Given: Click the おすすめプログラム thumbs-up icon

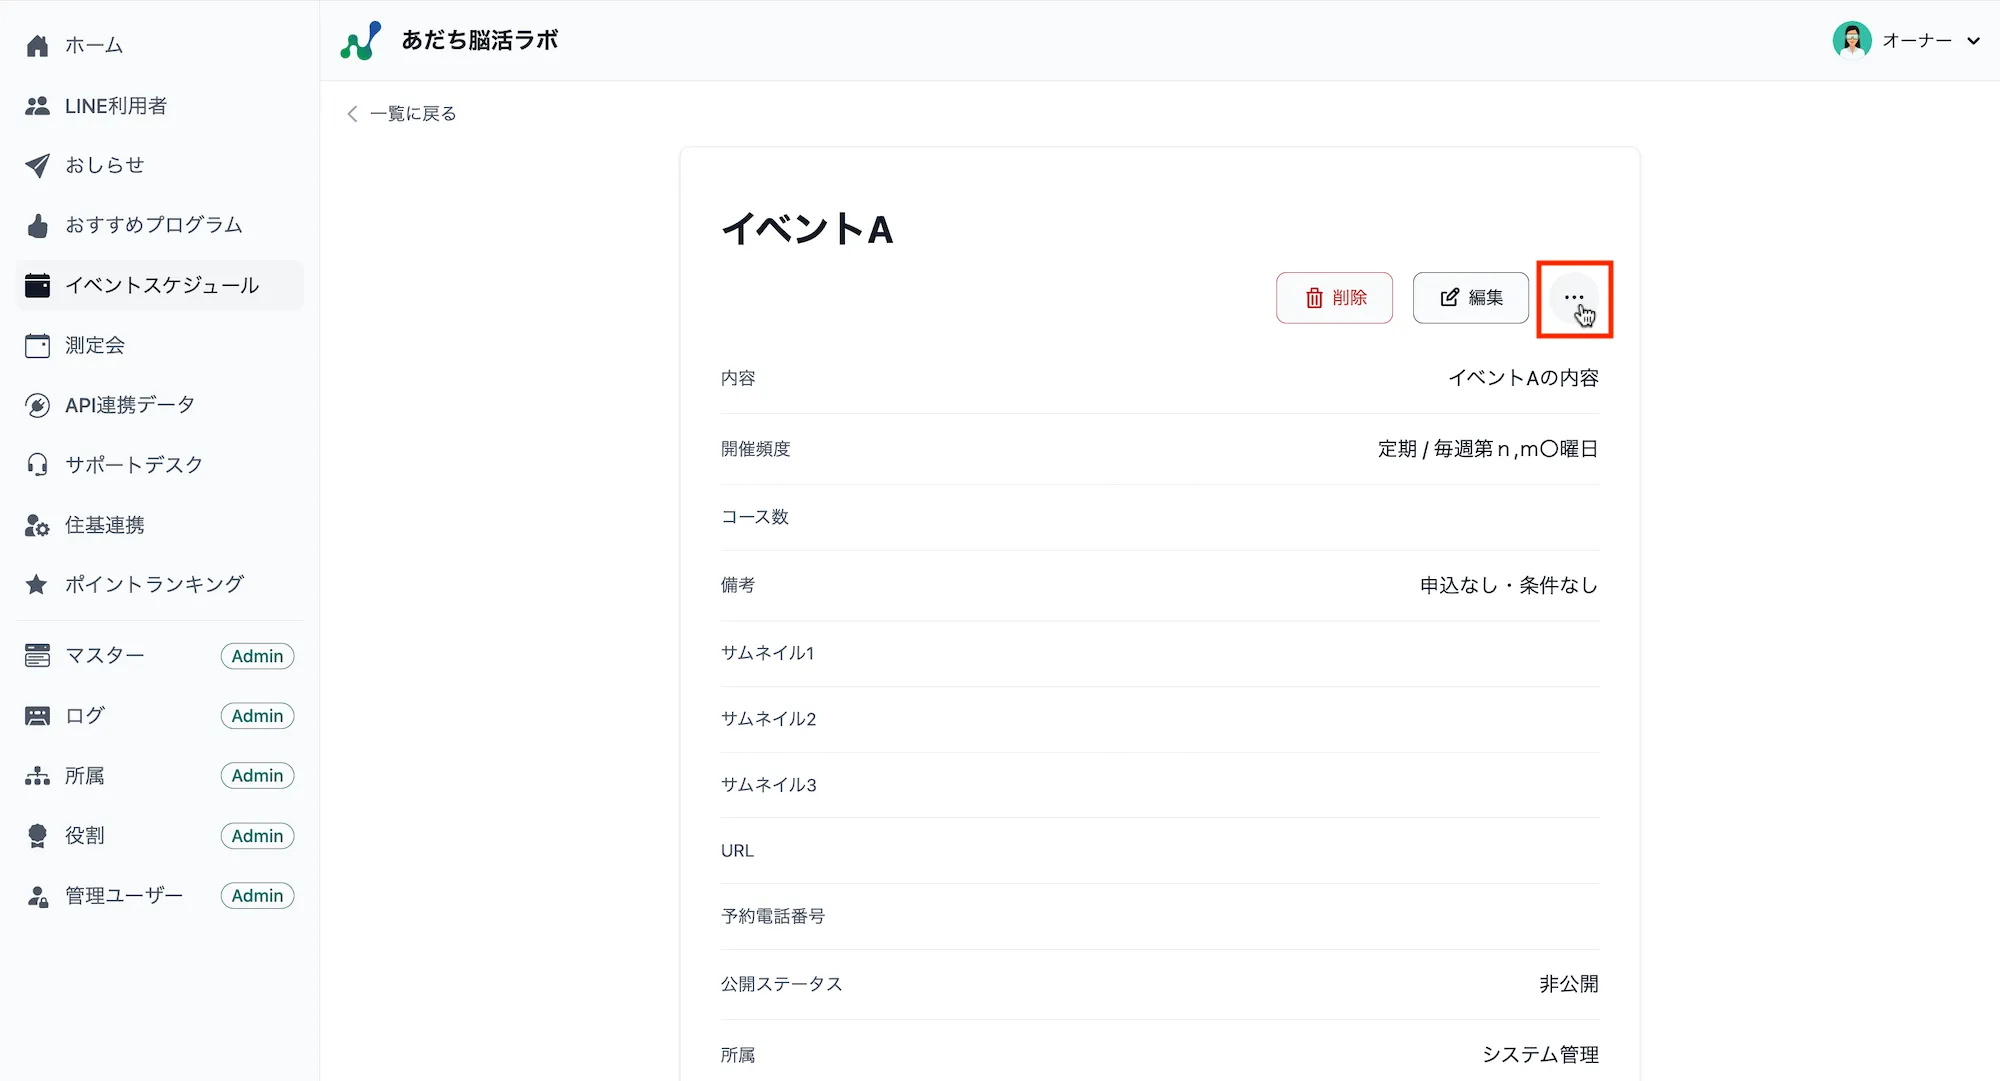Looking at the screenshot, I should pos(37,225).
